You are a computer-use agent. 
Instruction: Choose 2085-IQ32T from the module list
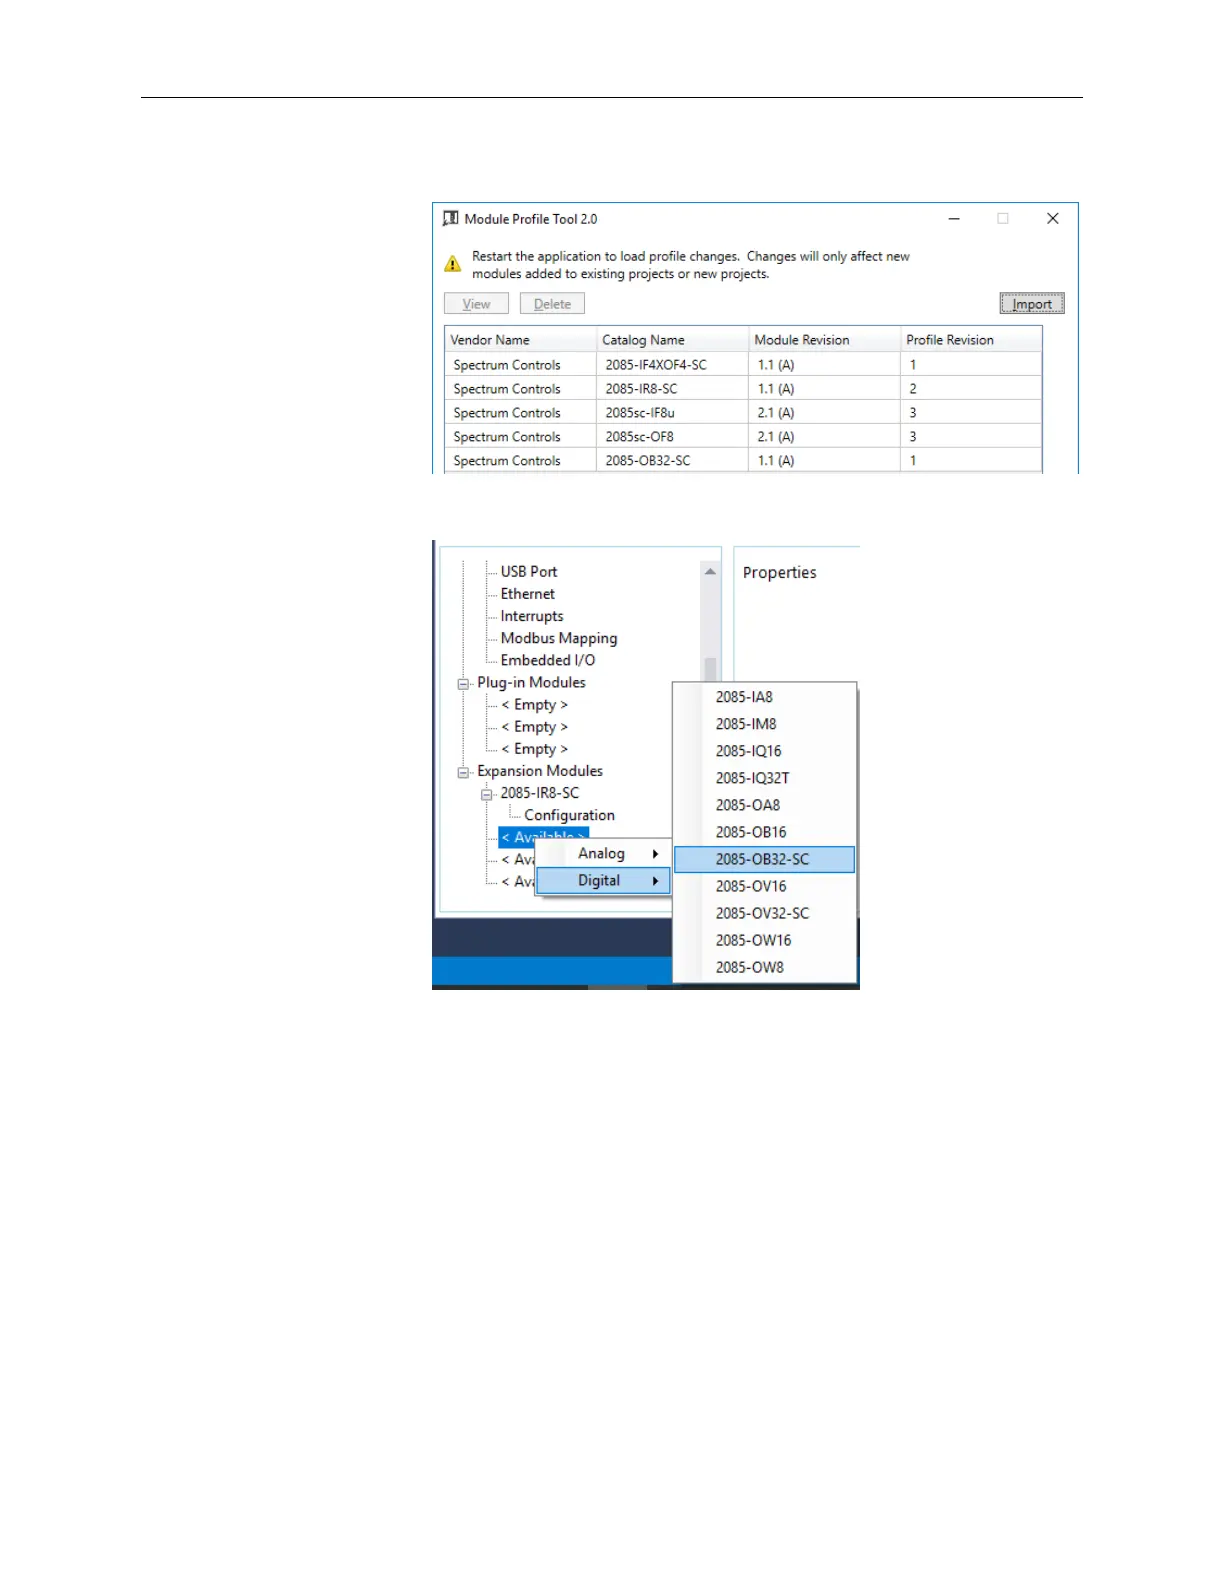point(764,778)
